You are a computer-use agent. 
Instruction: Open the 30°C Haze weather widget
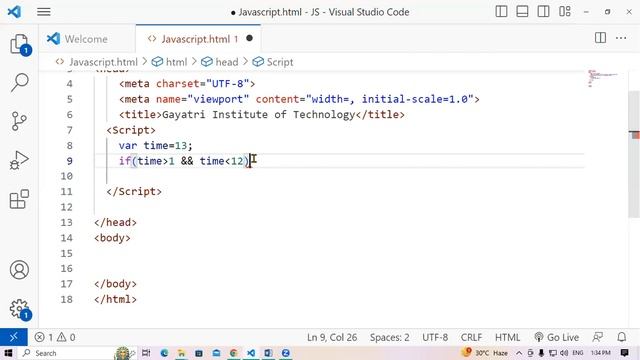(x=486, y=353)
